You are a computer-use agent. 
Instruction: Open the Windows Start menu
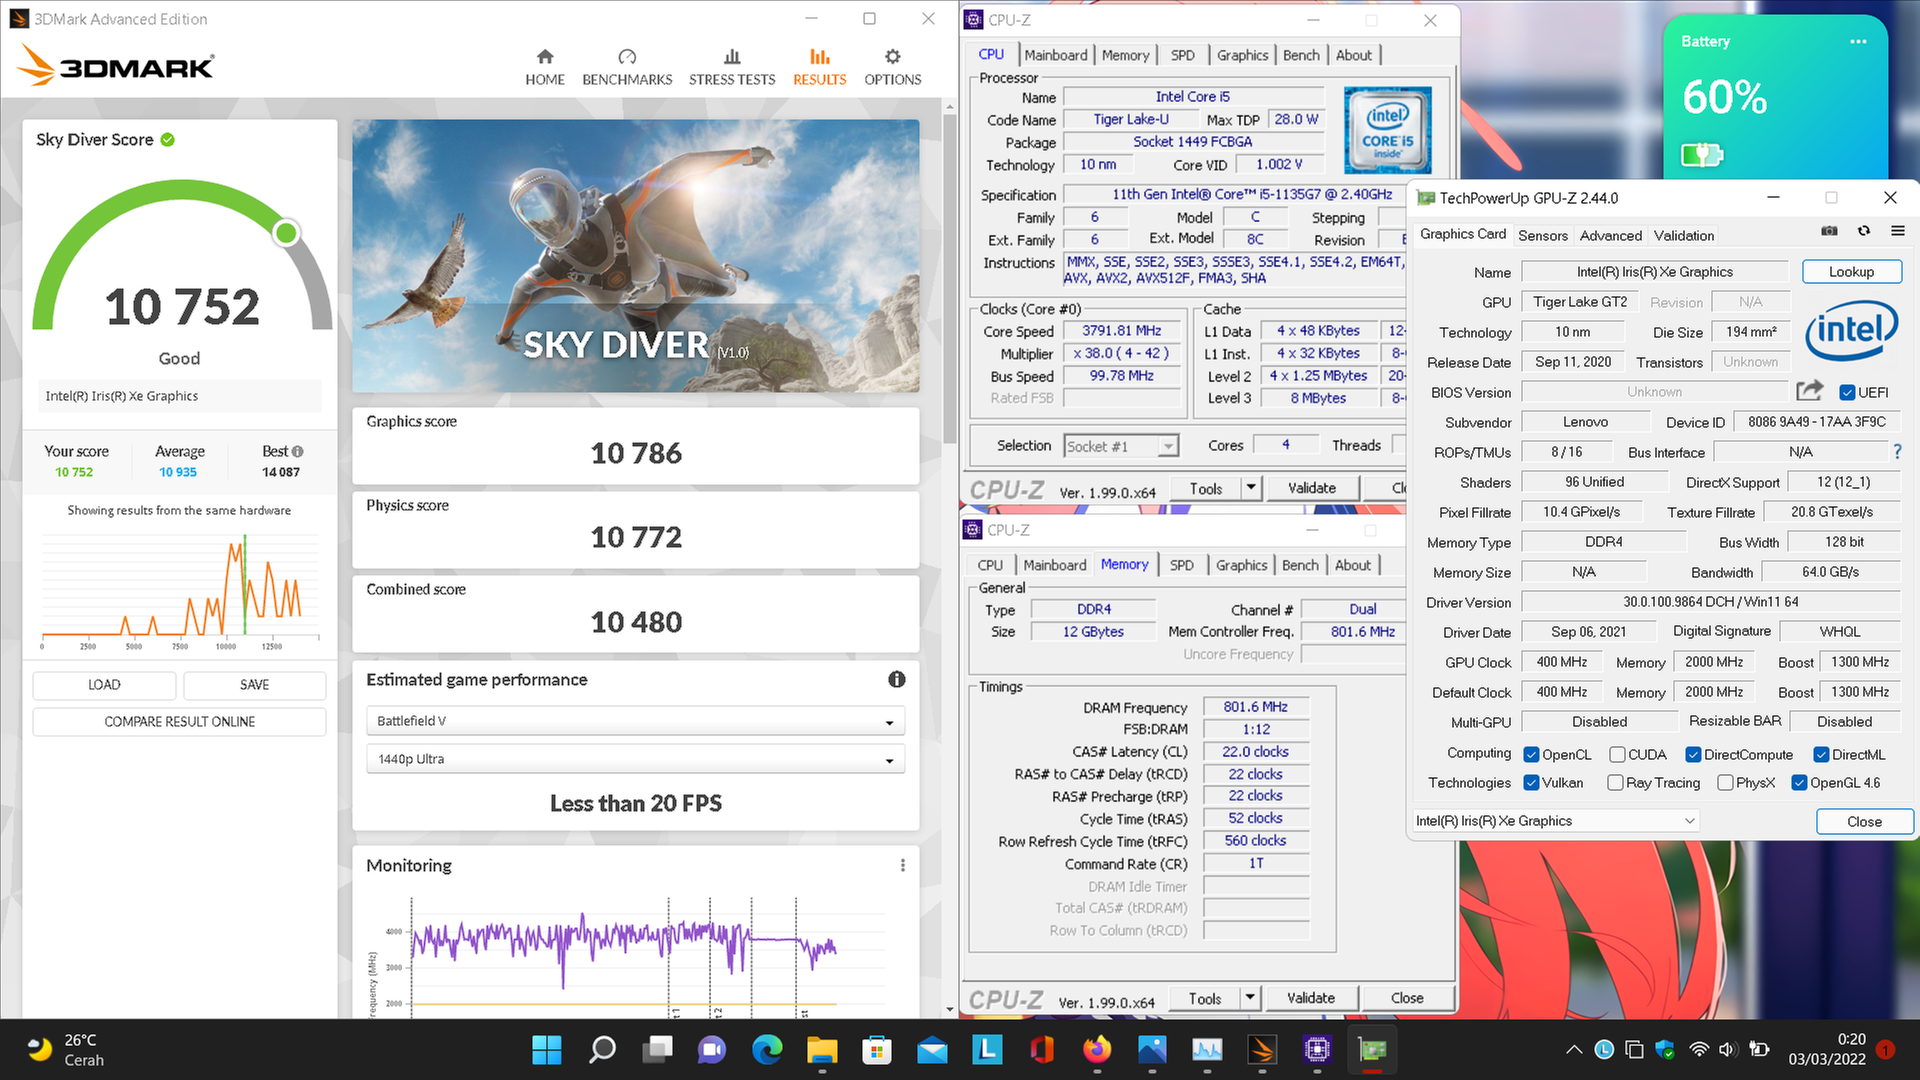click(547, 1049)
